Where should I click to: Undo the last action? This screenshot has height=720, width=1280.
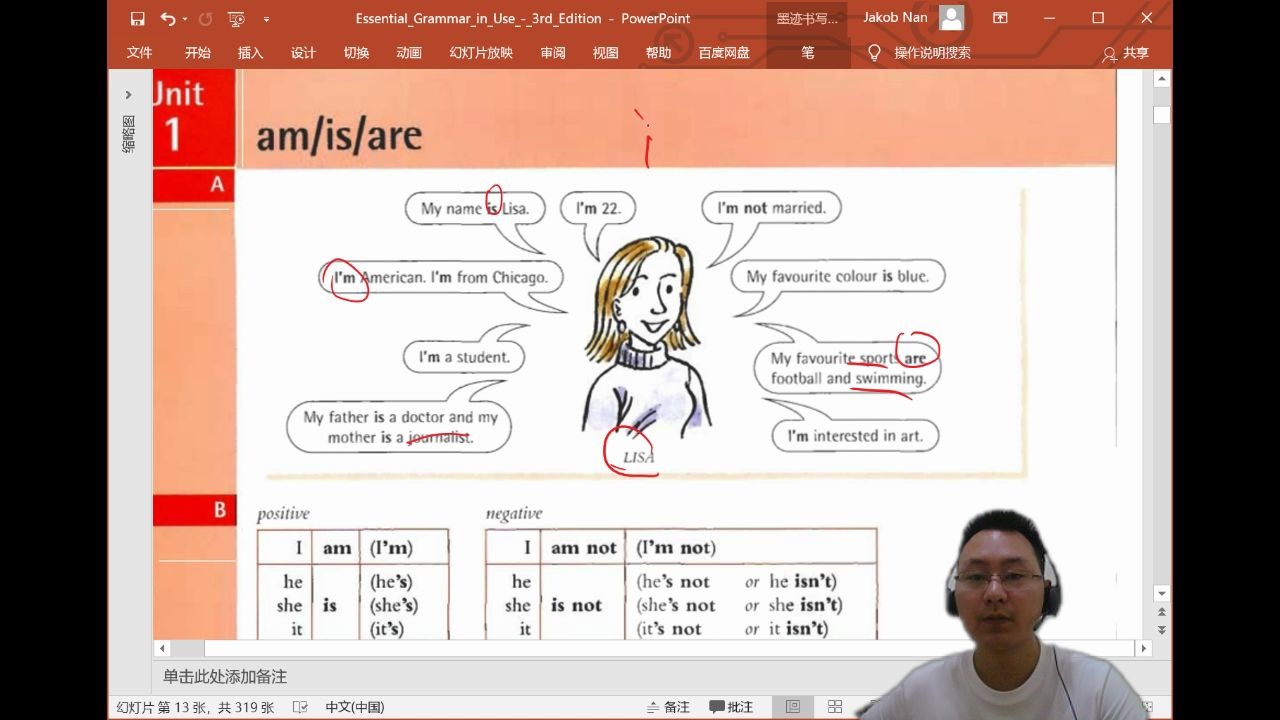(167, 18)
